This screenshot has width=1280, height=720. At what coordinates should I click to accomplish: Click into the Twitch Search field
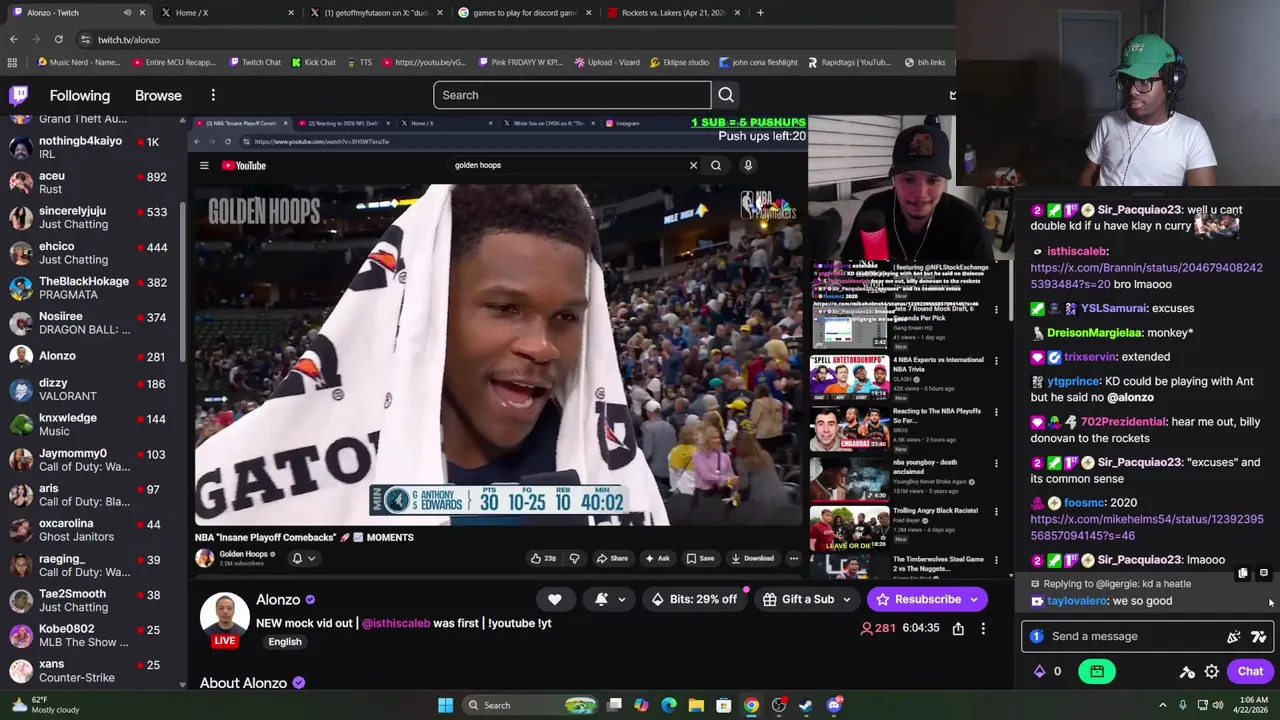[x=572, y=95]
